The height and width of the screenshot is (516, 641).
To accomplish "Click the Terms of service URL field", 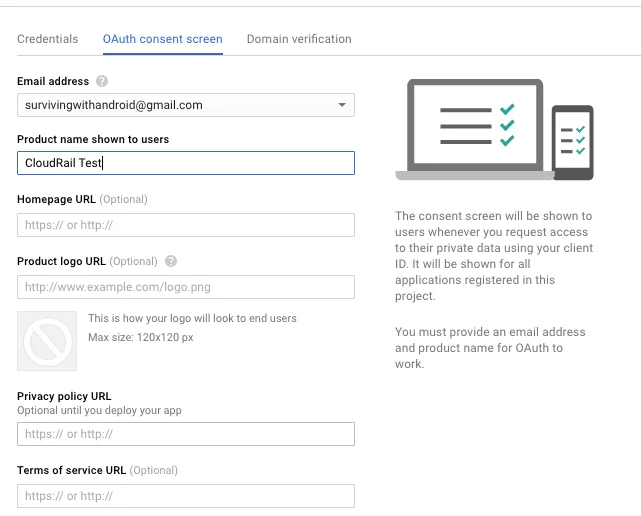I will point(186,496).
